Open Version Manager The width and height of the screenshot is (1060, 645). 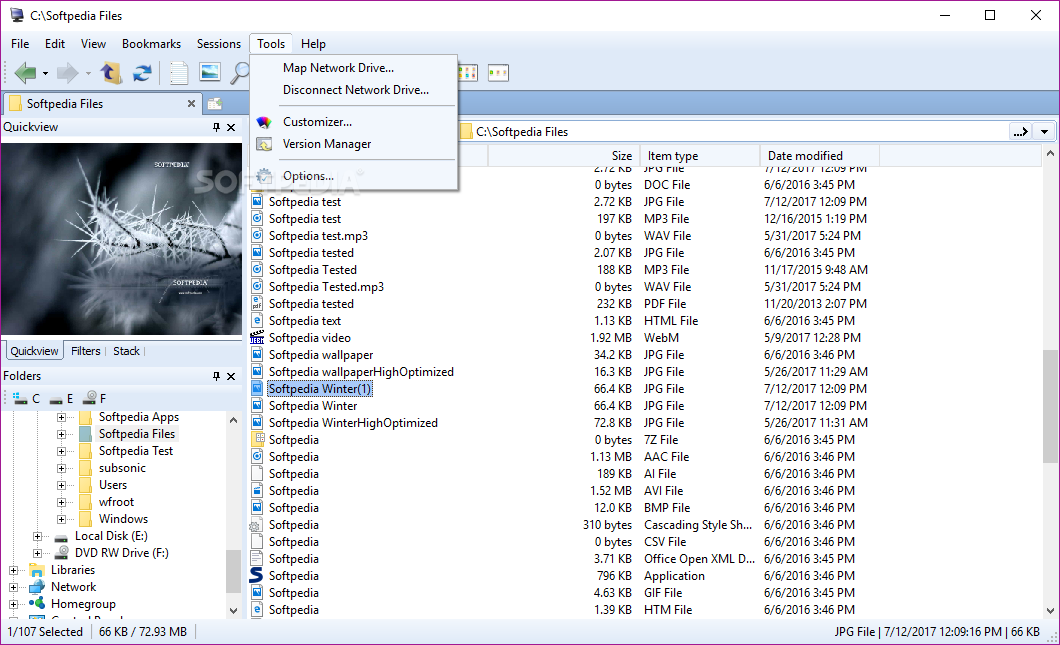[327, 144]
